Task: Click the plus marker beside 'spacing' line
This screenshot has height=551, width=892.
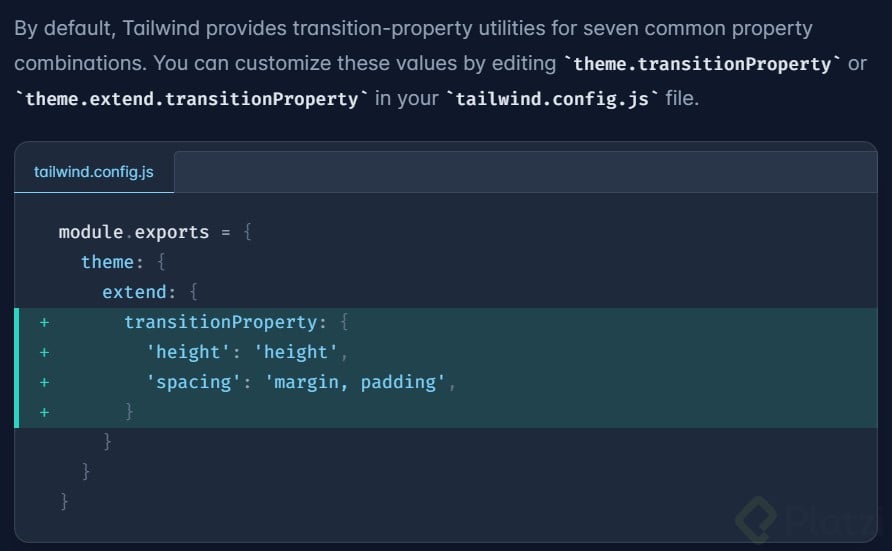Action: point(44,383)
